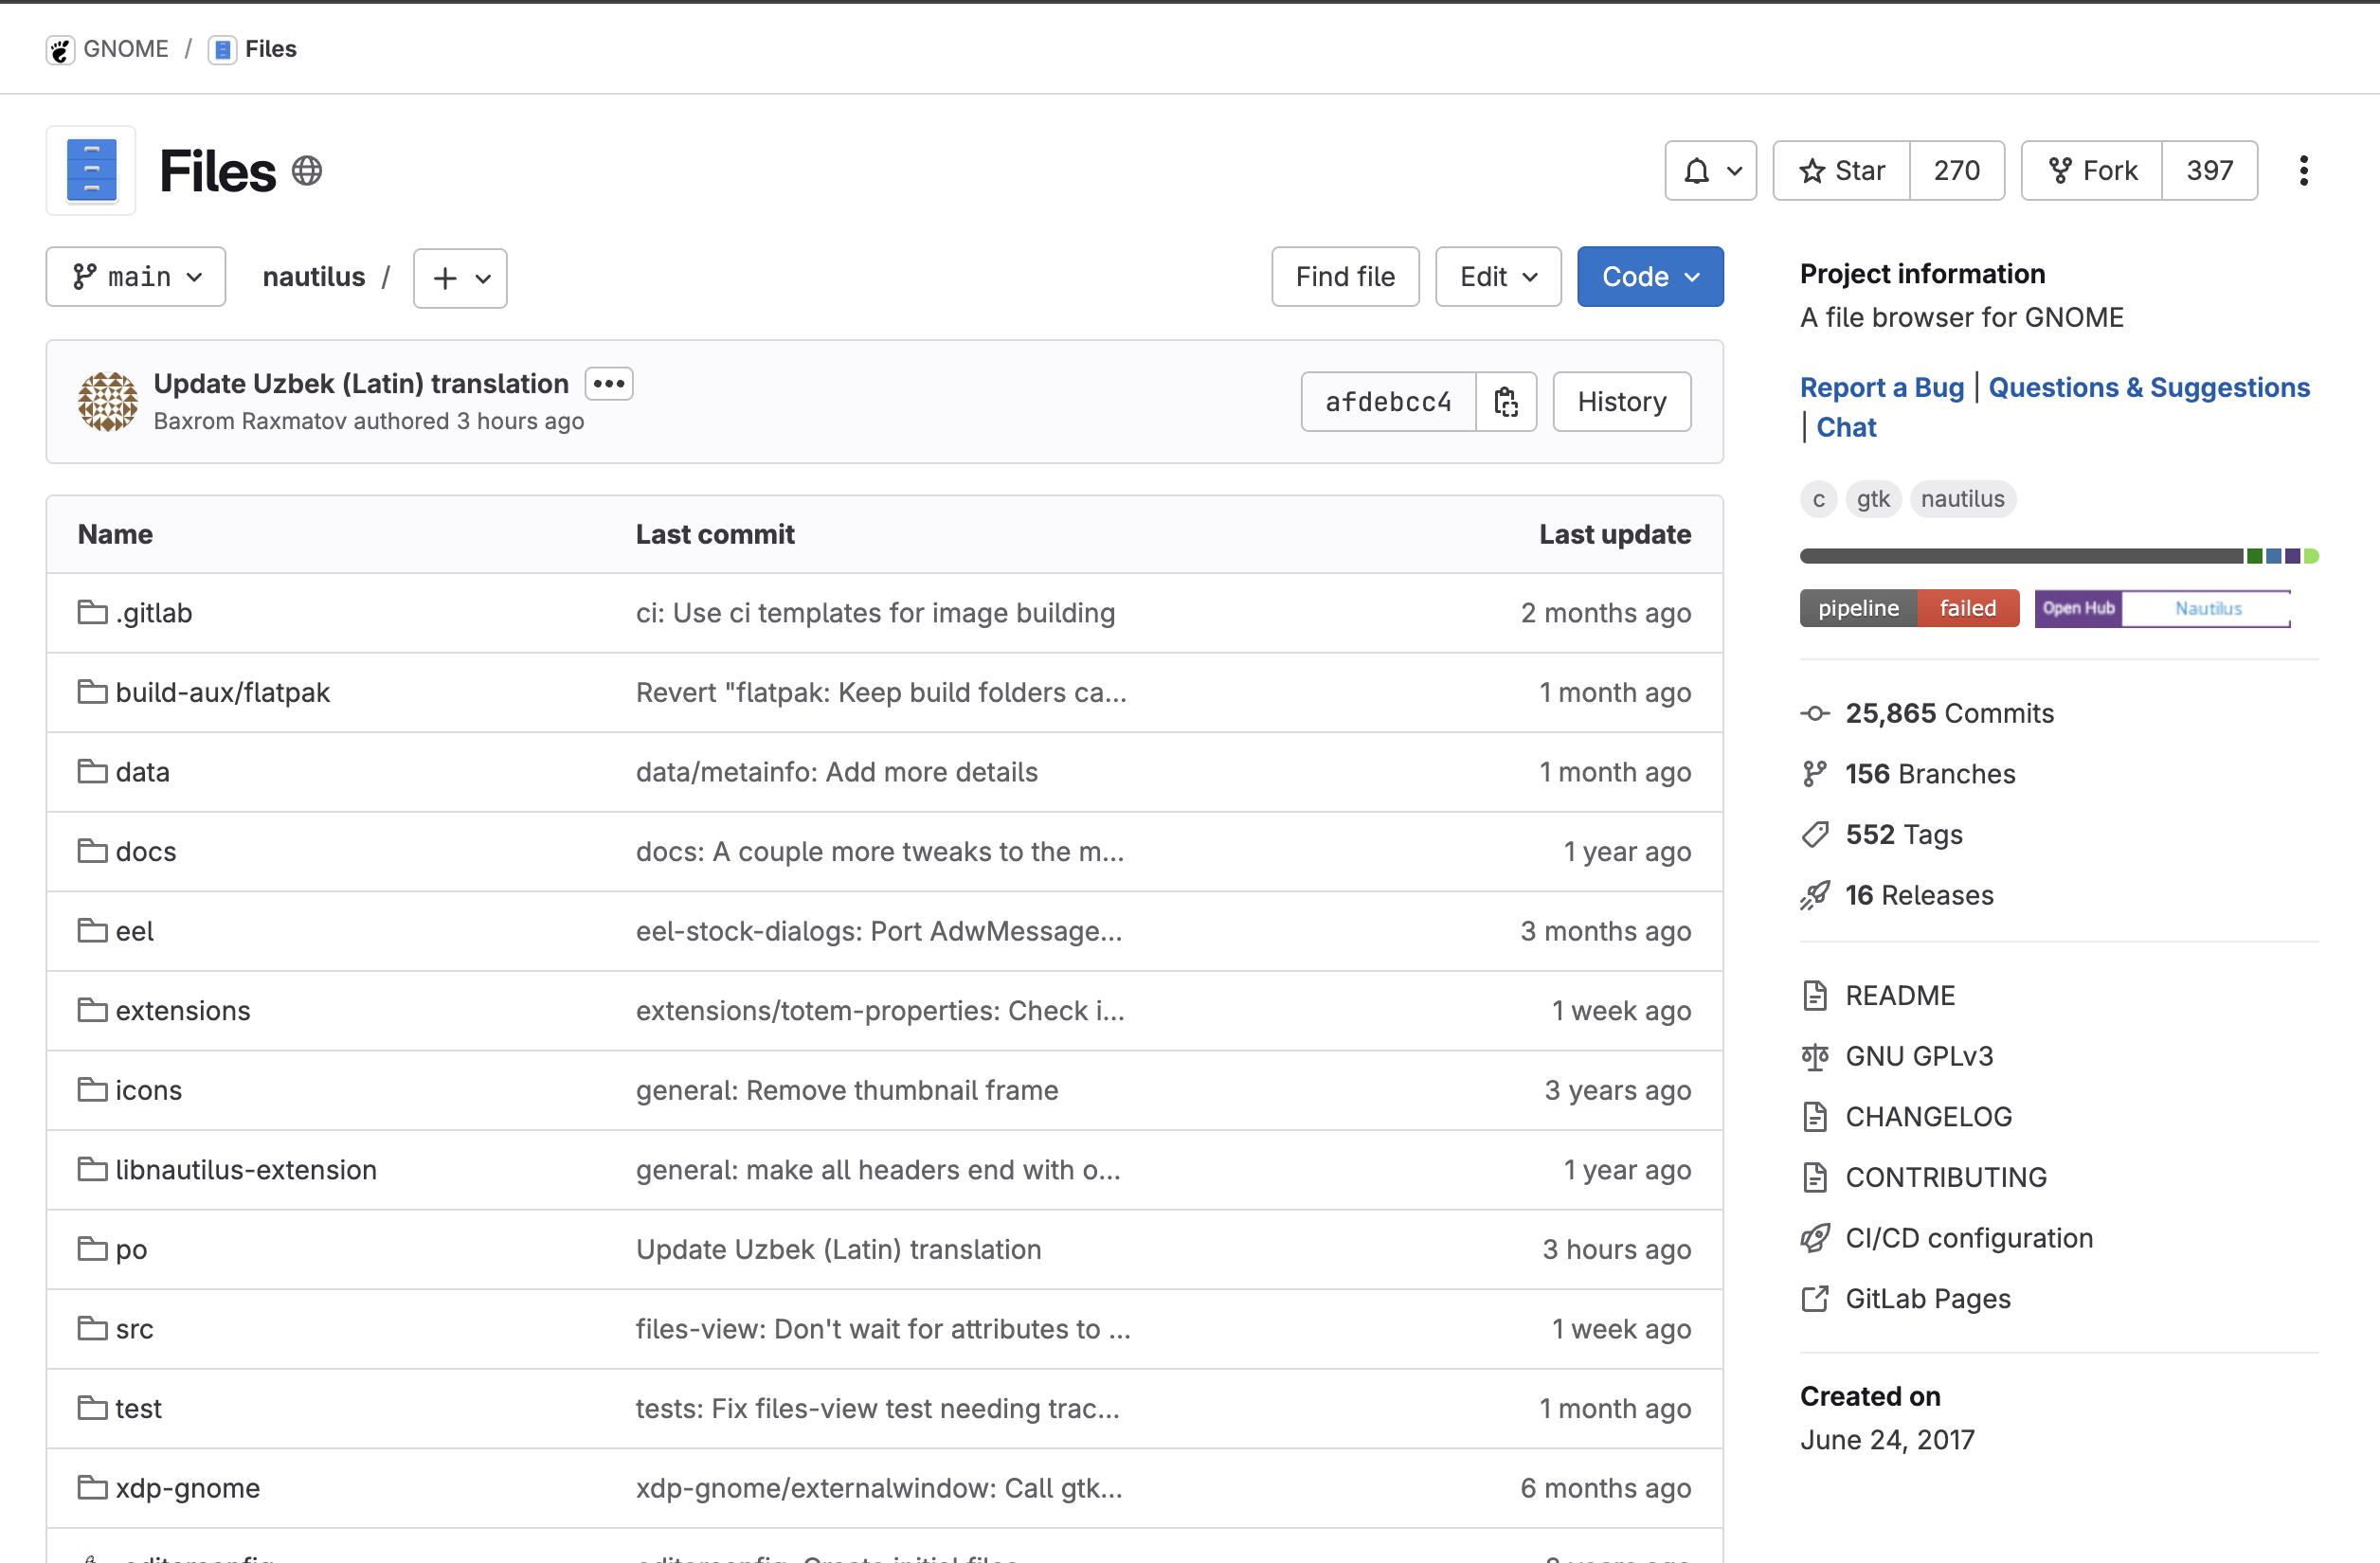Click the docs folder icon
This screenshot has width=2380, height=1563.
[x=93, y=851]
